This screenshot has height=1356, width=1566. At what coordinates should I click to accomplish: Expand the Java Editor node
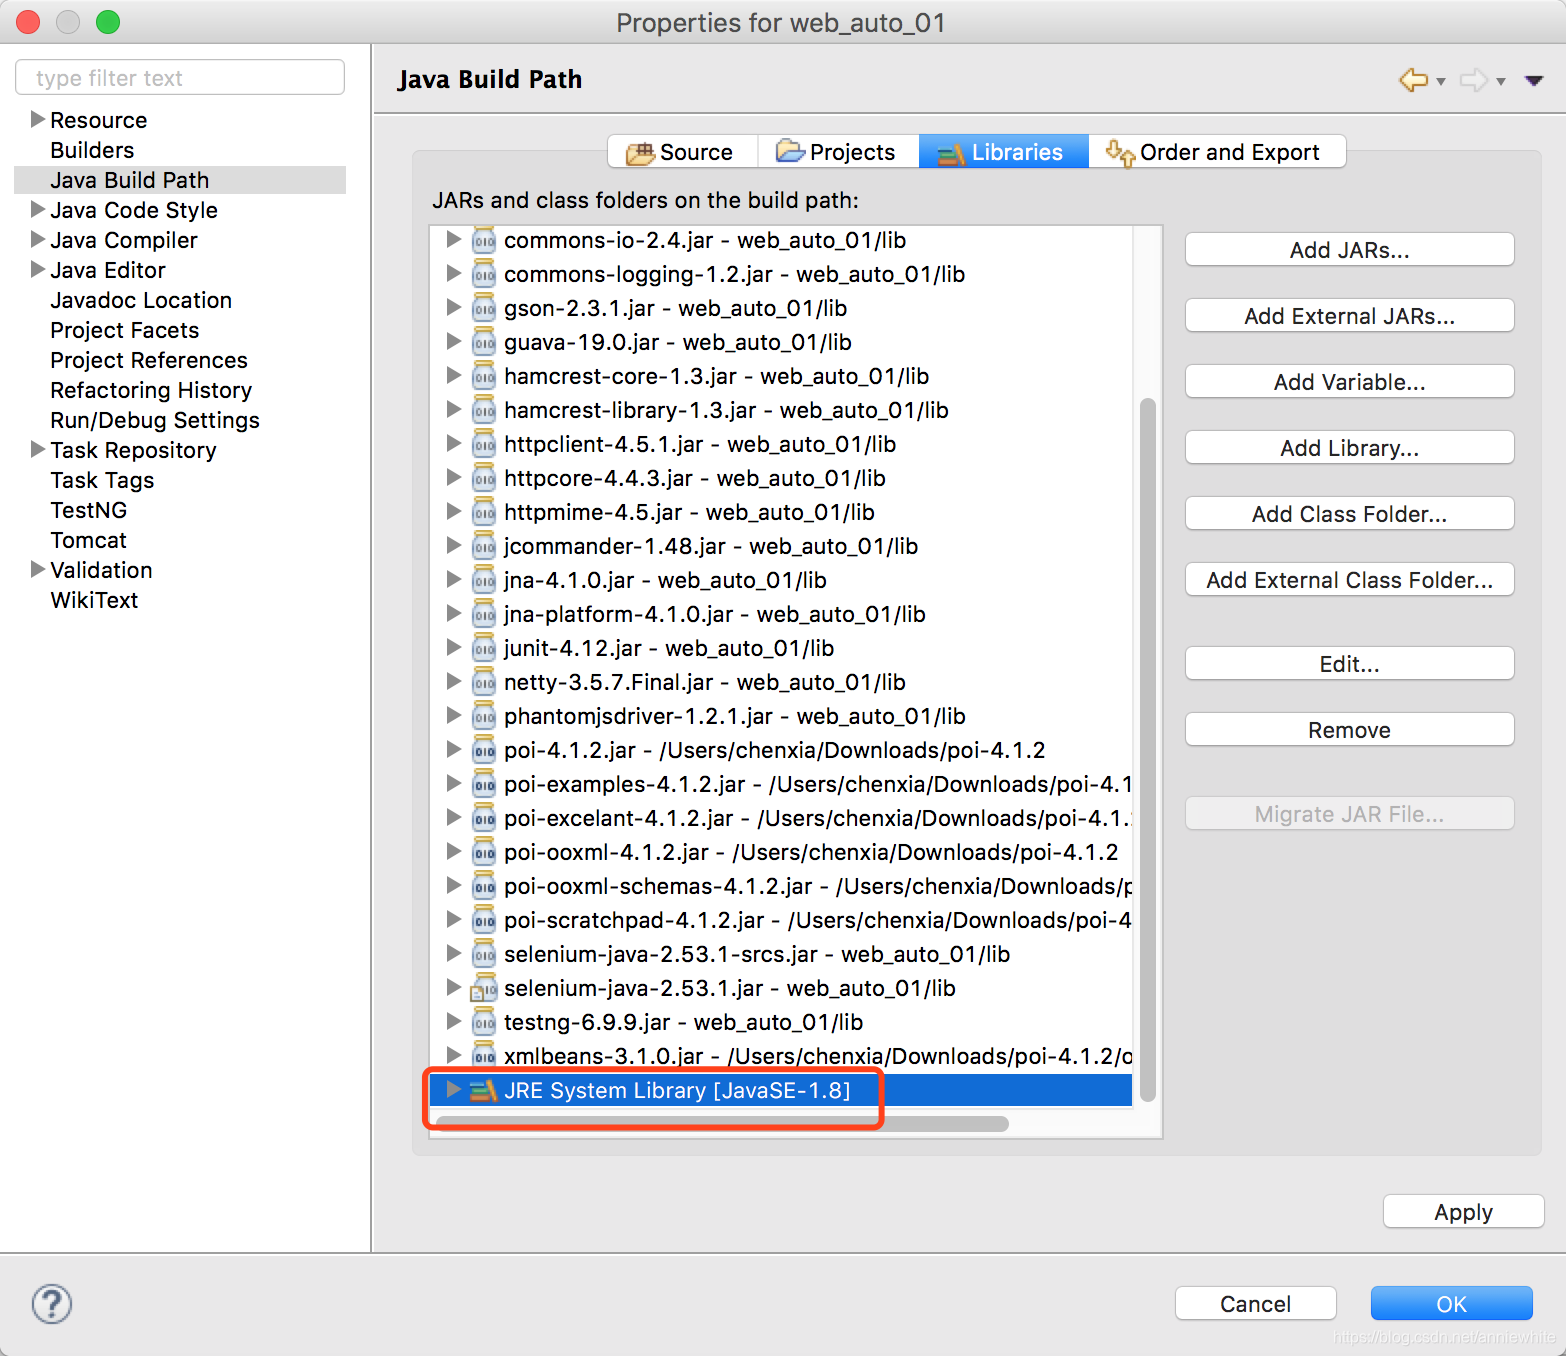pos(38,269)
